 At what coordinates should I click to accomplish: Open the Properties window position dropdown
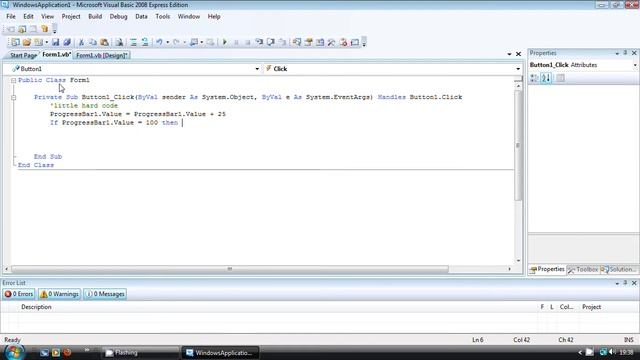click(617, 53)
